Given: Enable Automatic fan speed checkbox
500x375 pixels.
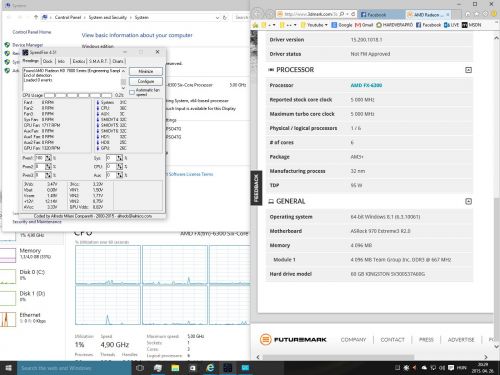Looking at the screenshot, I should pos(132,92).
